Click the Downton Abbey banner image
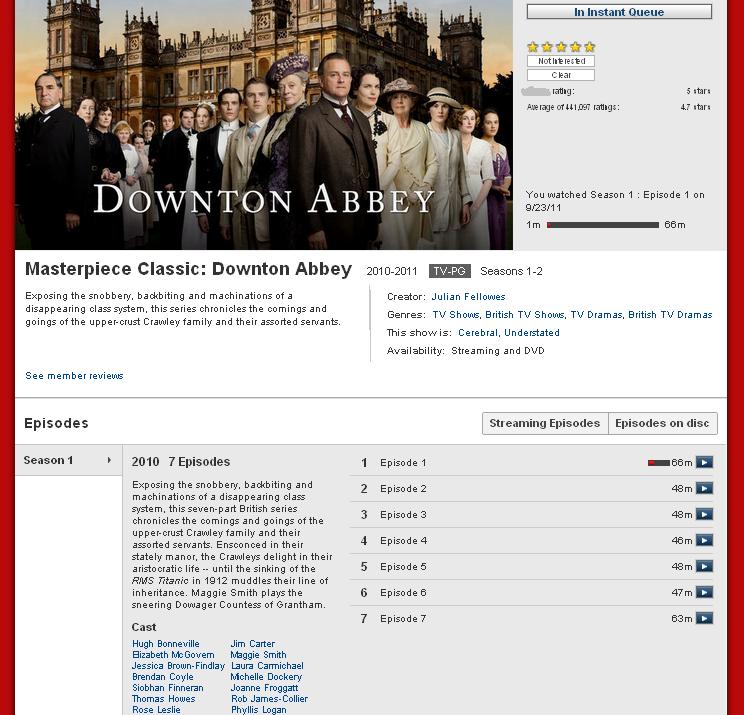This screenshot has height=715, width=744. [264, 125]
